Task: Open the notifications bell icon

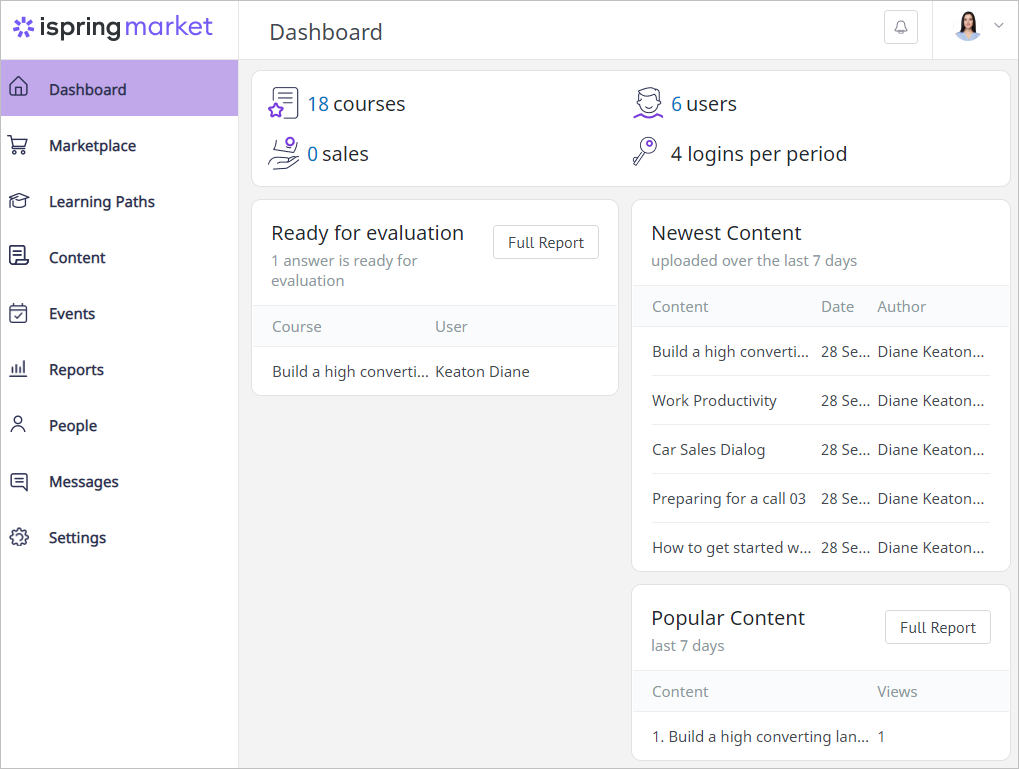Action: coord(901,27)
